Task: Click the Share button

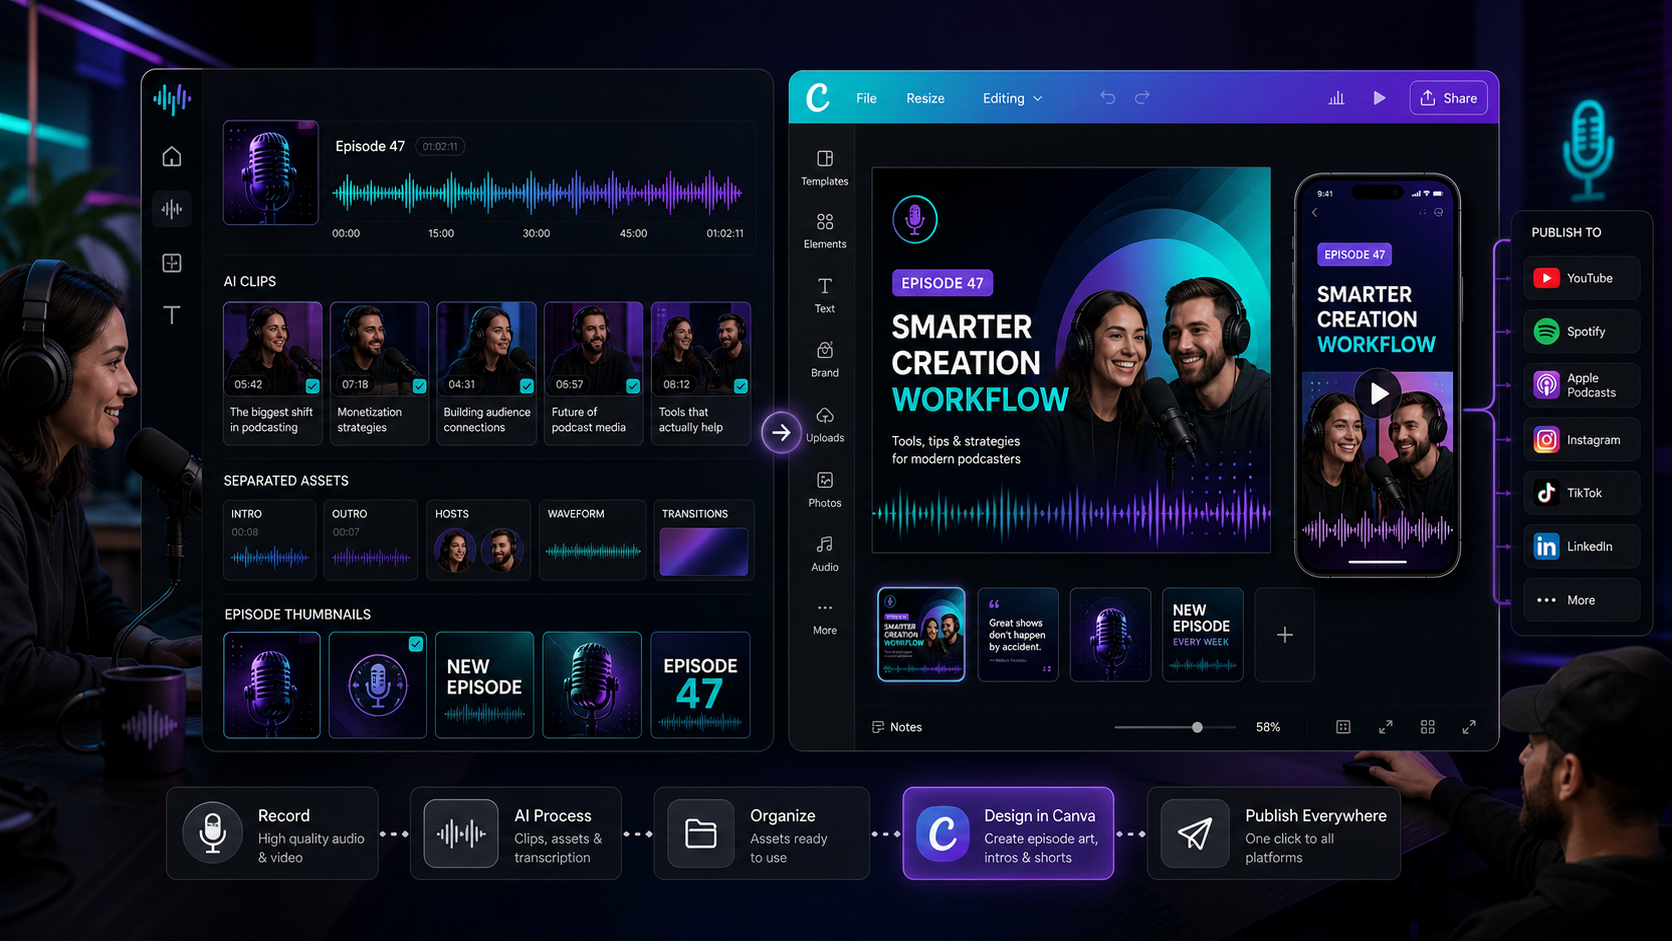Action: coord(1449,98)
